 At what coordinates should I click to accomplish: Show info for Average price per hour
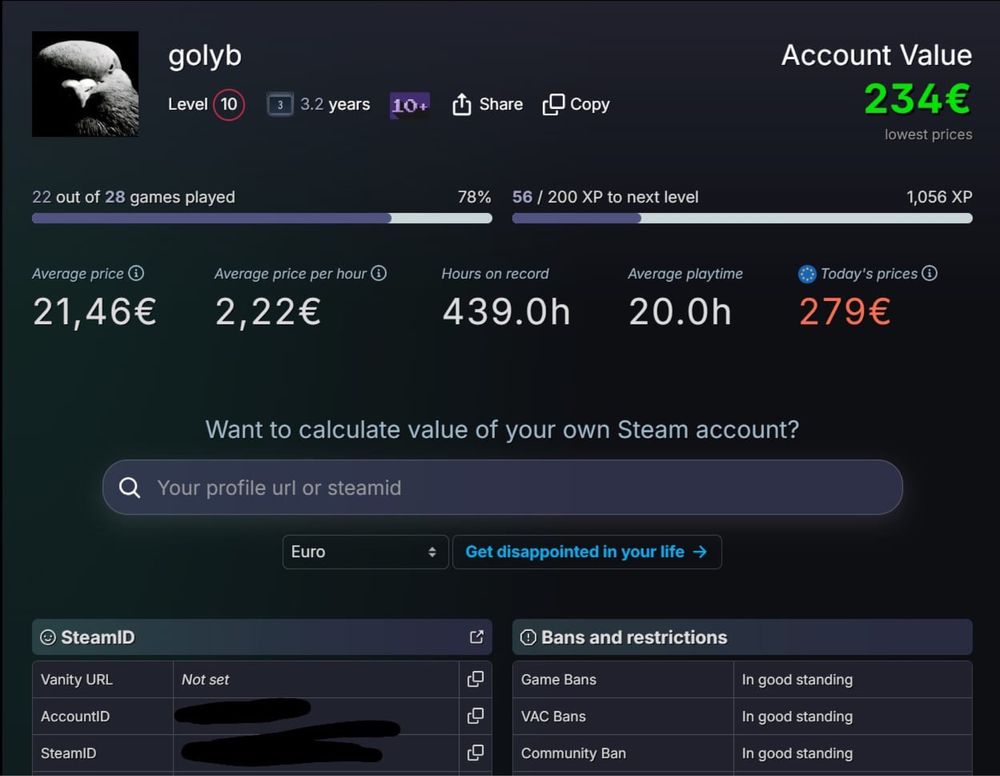tap(379, 273)
